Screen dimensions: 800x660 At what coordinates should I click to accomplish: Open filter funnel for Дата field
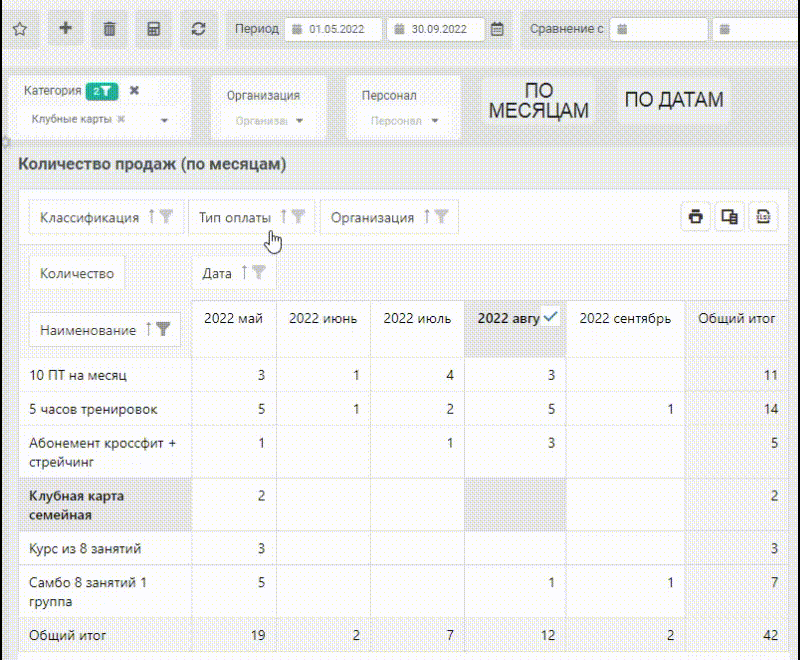[259, 272]
